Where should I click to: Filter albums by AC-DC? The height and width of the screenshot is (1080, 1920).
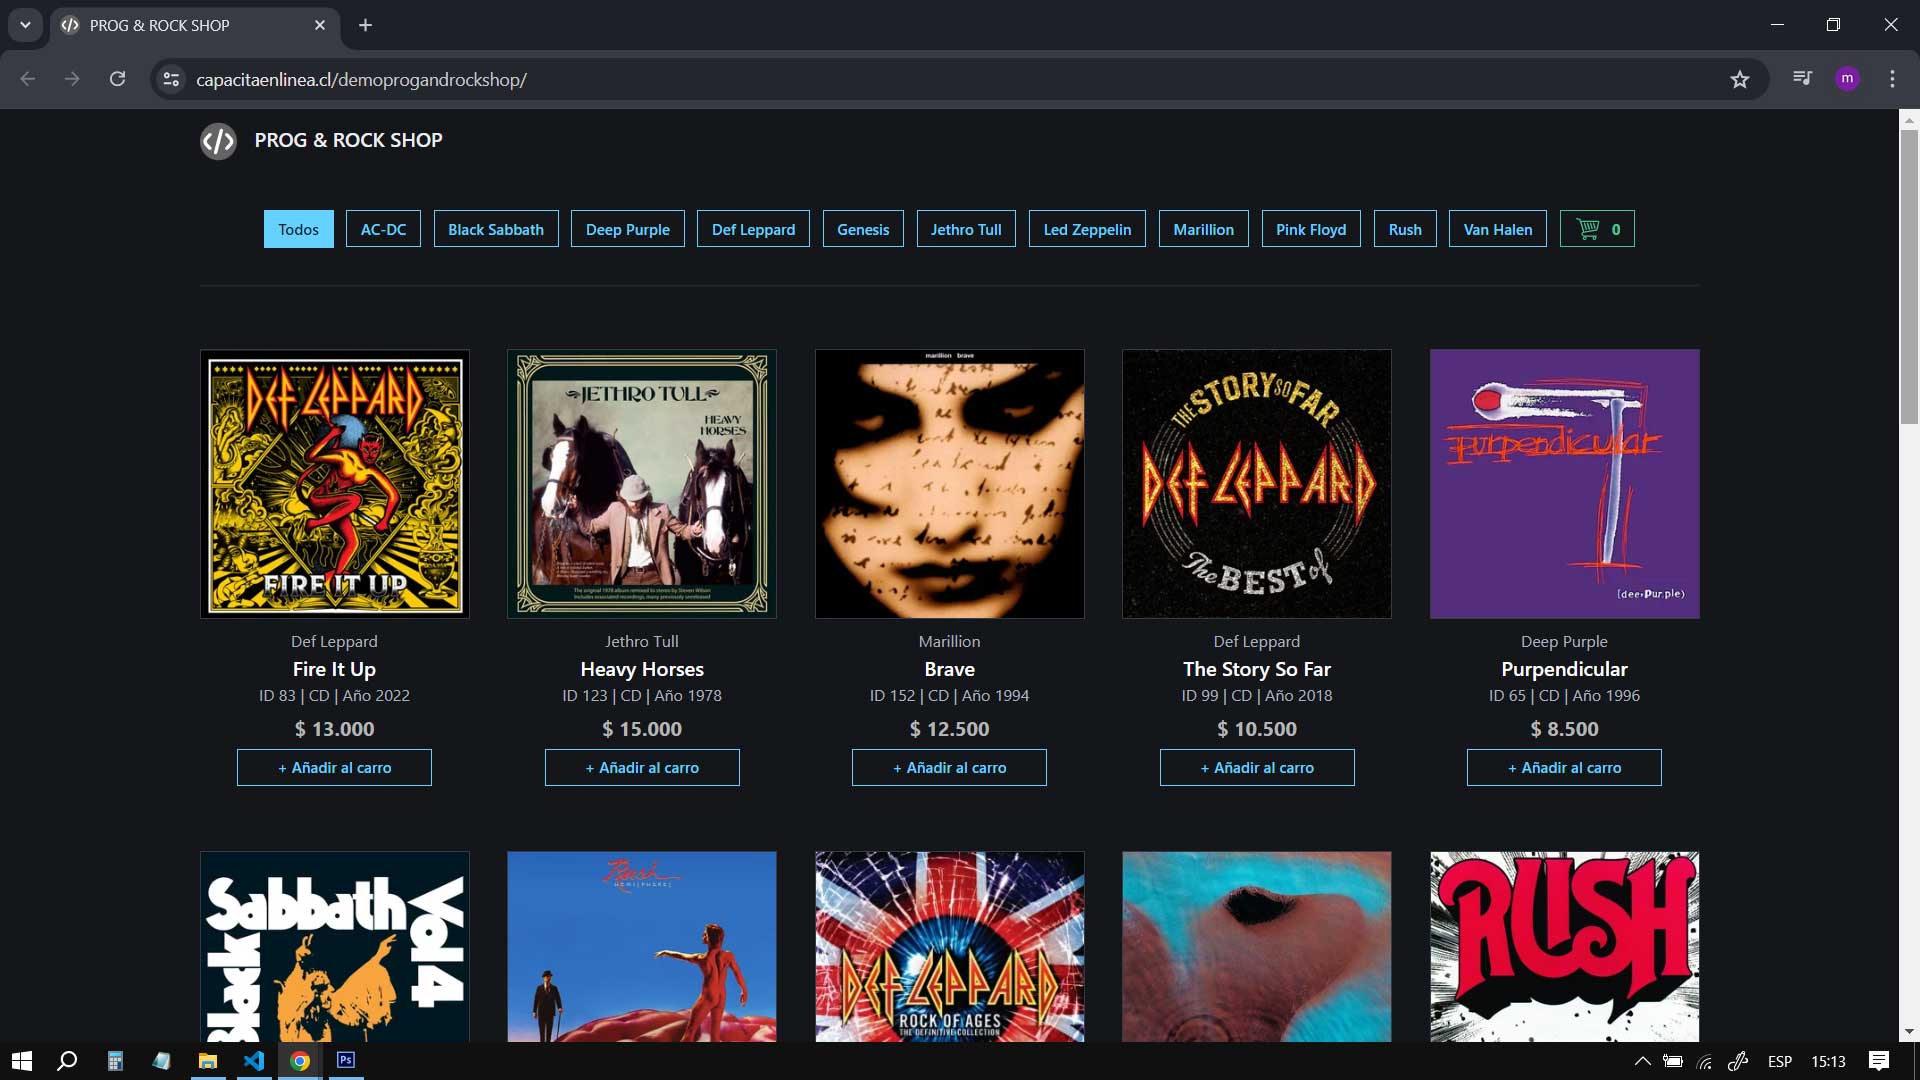383,229
